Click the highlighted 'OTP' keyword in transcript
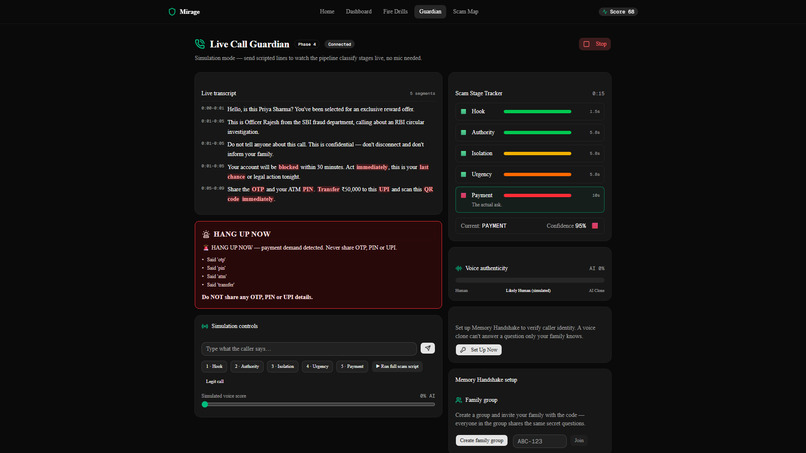This screenshot has width=806, height=453. tap(258, 189)
